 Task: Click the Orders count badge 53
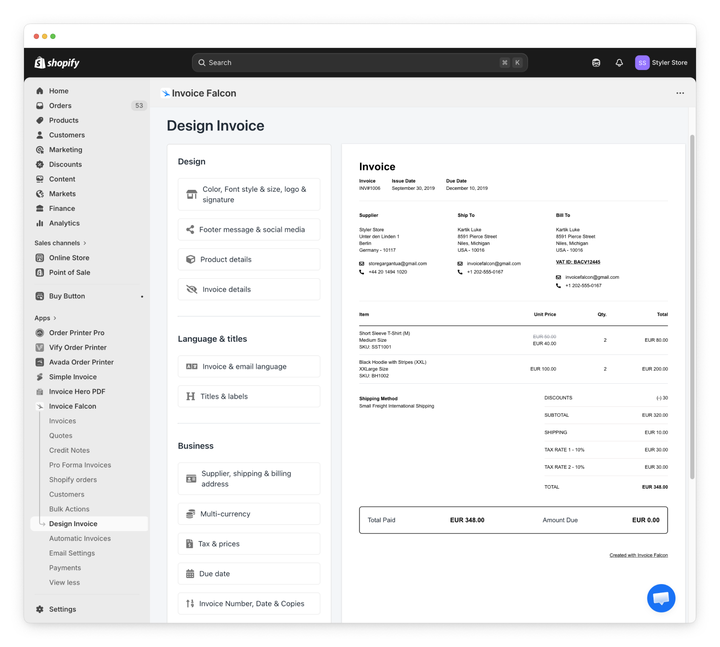pyautogui.click(x=139, y=106)
